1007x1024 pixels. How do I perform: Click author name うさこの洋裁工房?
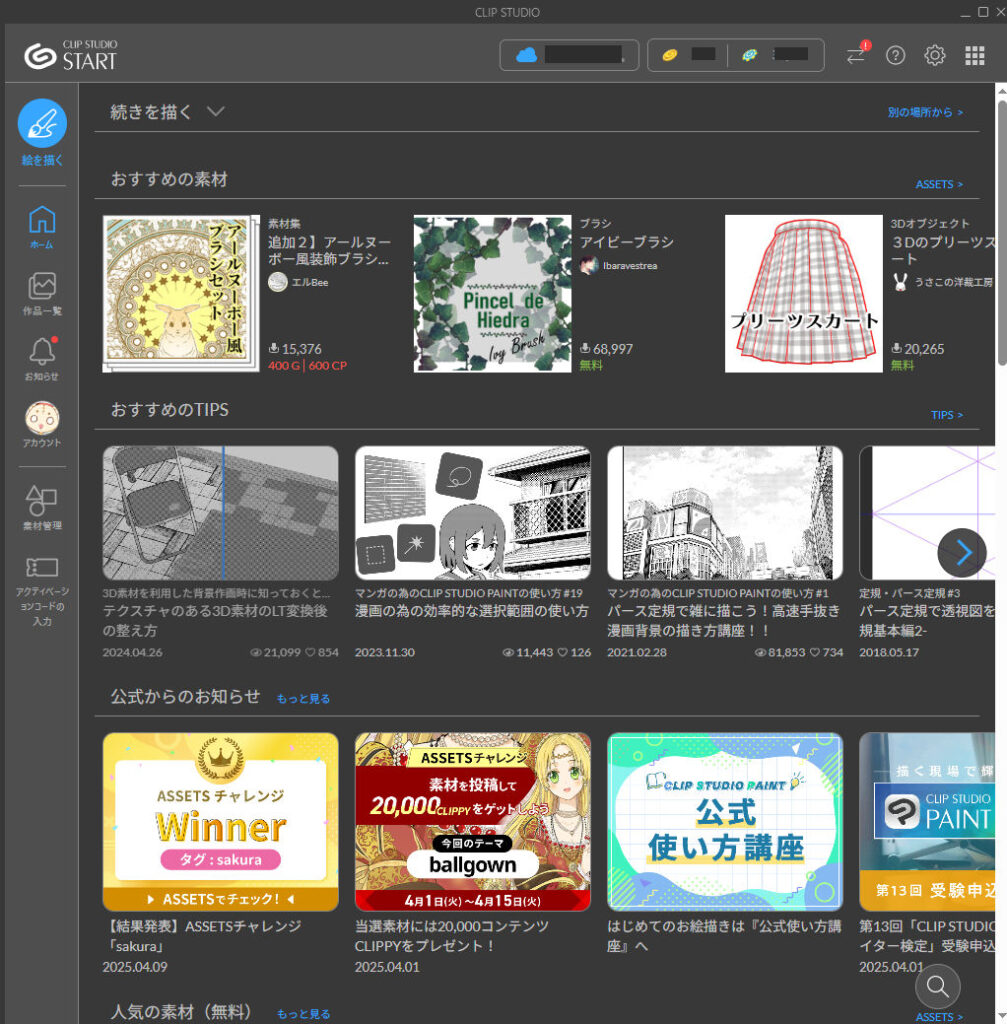953,282
